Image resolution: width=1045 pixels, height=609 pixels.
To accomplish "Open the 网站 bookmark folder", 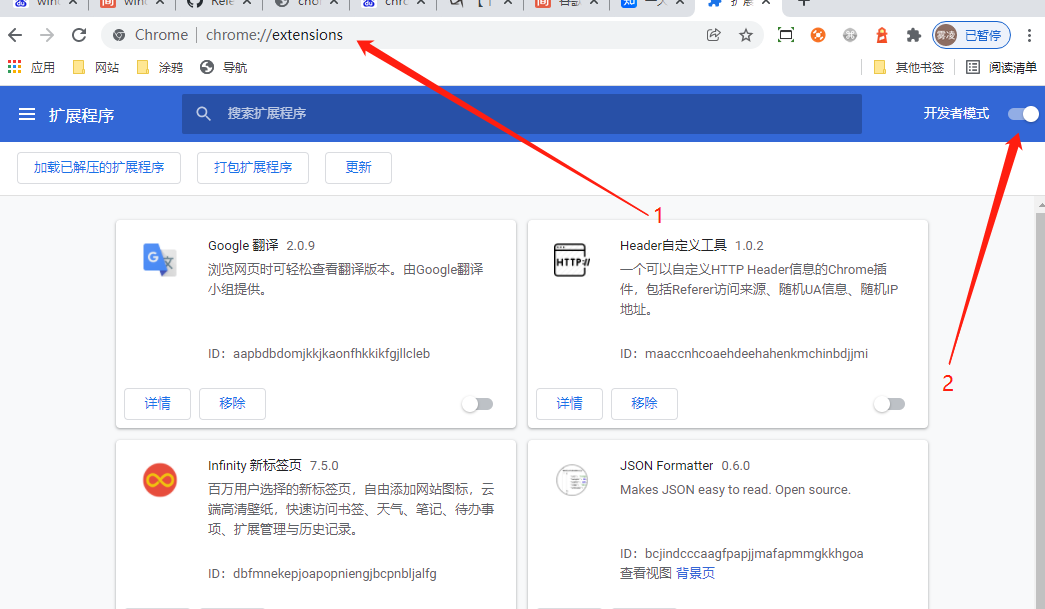I will click(96, 67).
